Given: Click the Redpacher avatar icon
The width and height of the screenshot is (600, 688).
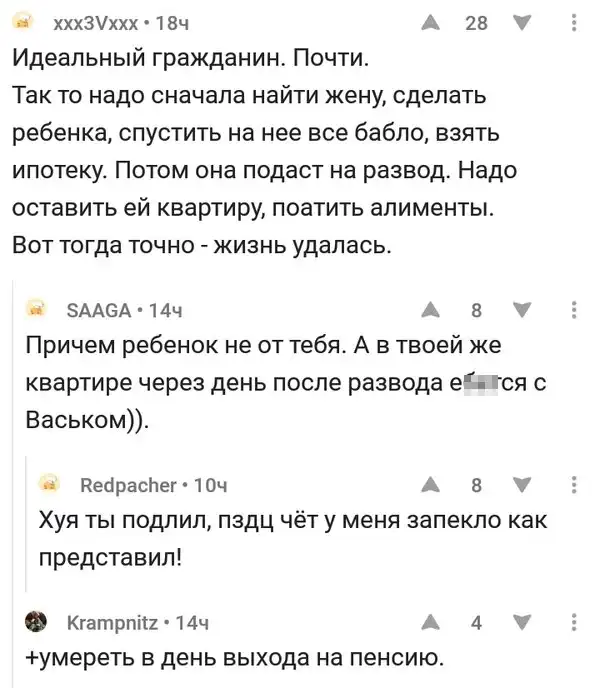Looking at the screenshot, I should point(47,486).
